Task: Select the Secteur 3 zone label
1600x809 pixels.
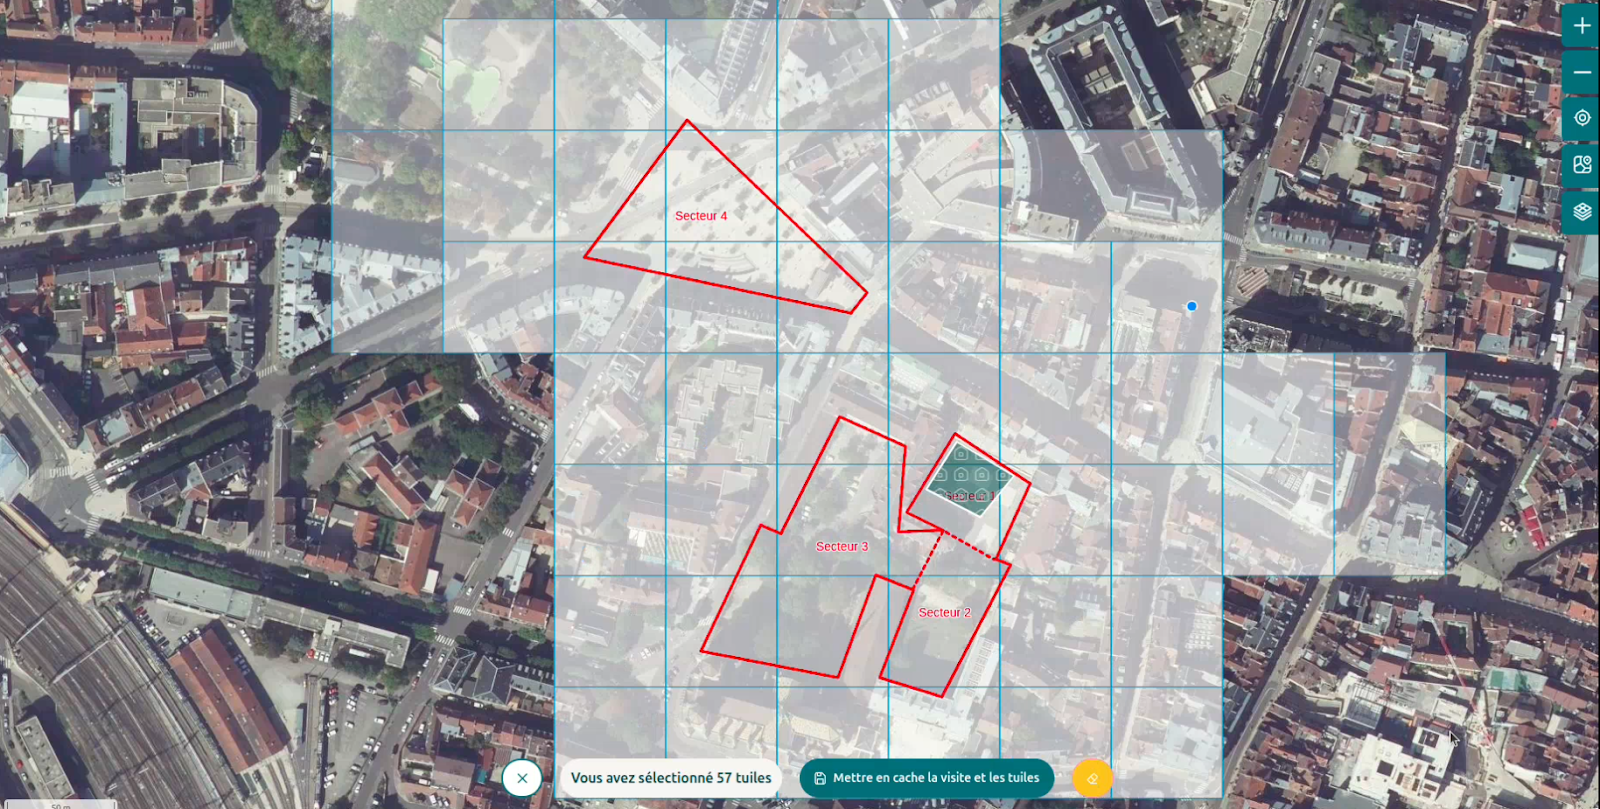Action: coord(841,547)
